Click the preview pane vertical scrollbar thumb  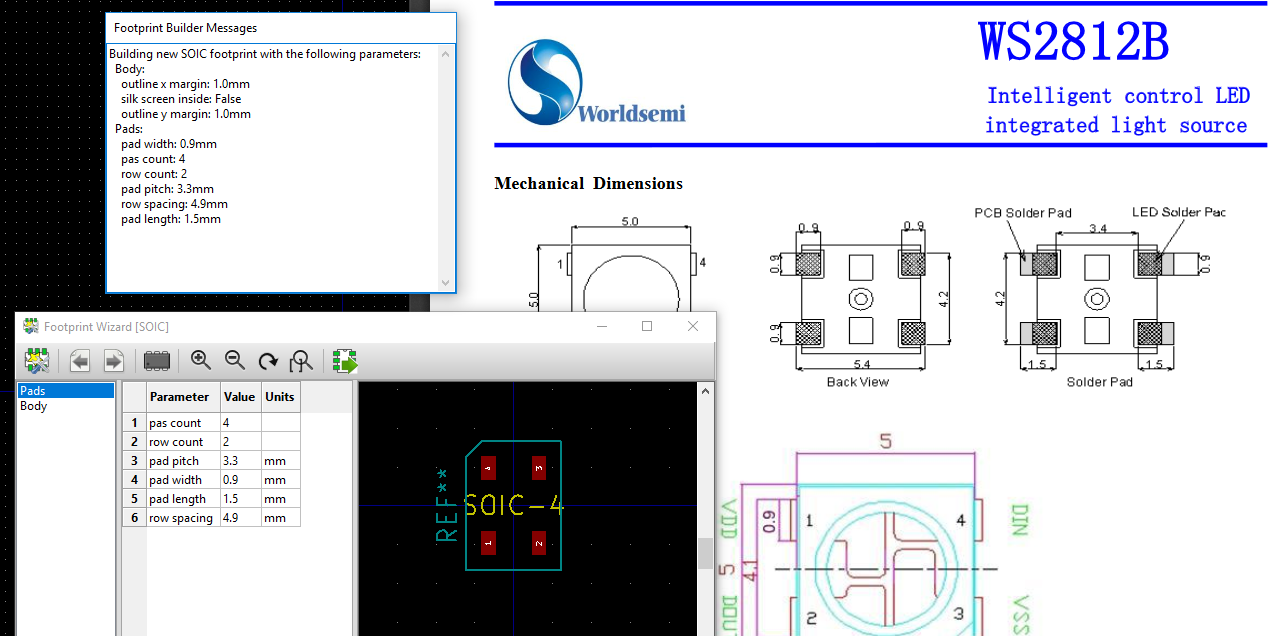pyautogui.click(x=706, y=553)
